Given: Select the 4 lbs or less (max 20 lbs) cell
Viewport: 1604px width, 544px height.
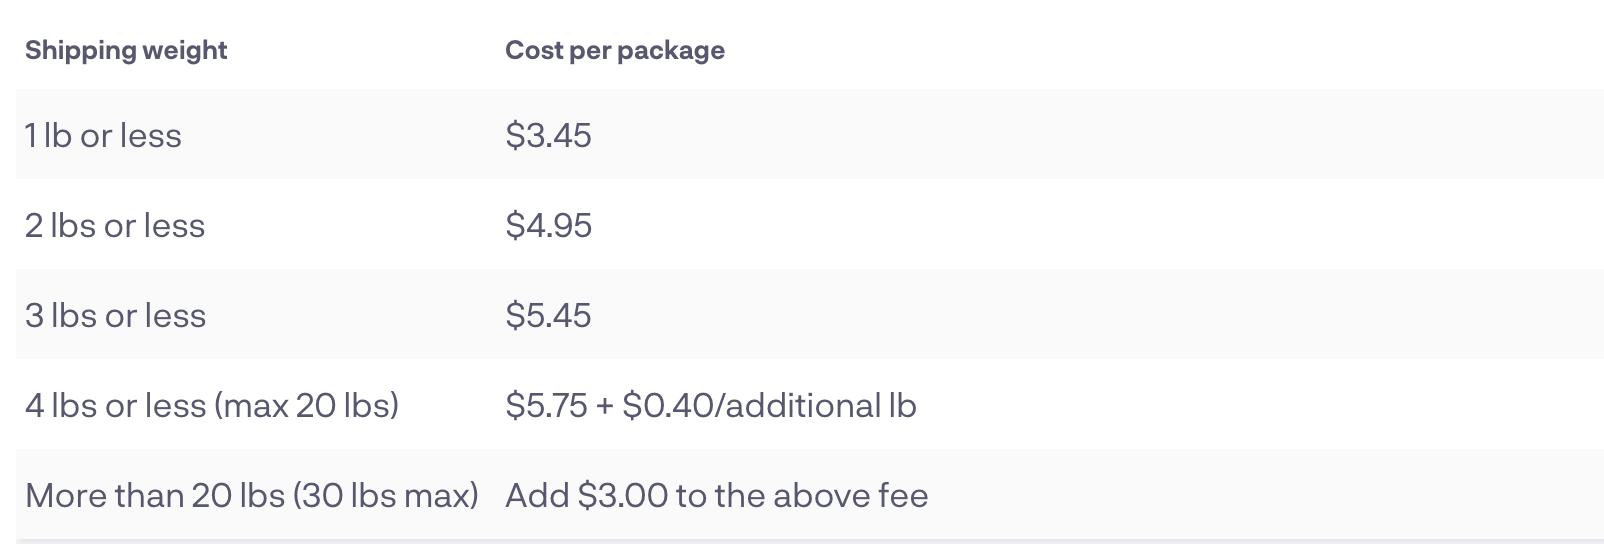Looking at the screenshot, I should coord(212,405).
